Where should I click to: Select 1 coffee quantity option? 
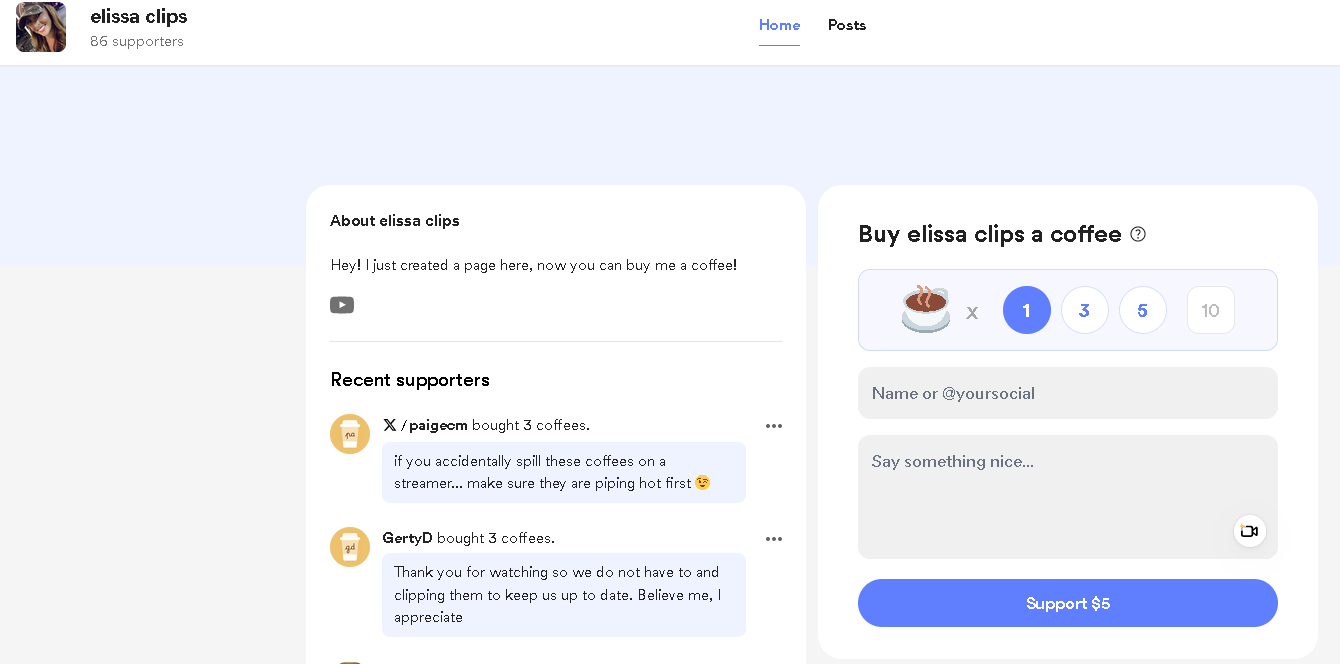1027,310
